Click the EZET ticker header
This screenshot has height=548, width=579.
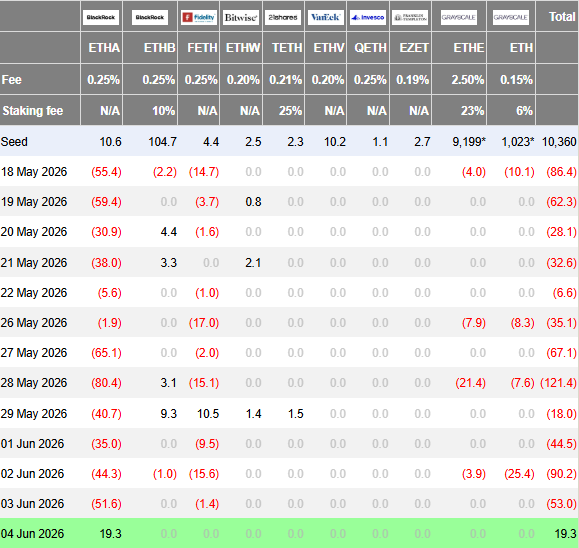click(x=414, y=48)
